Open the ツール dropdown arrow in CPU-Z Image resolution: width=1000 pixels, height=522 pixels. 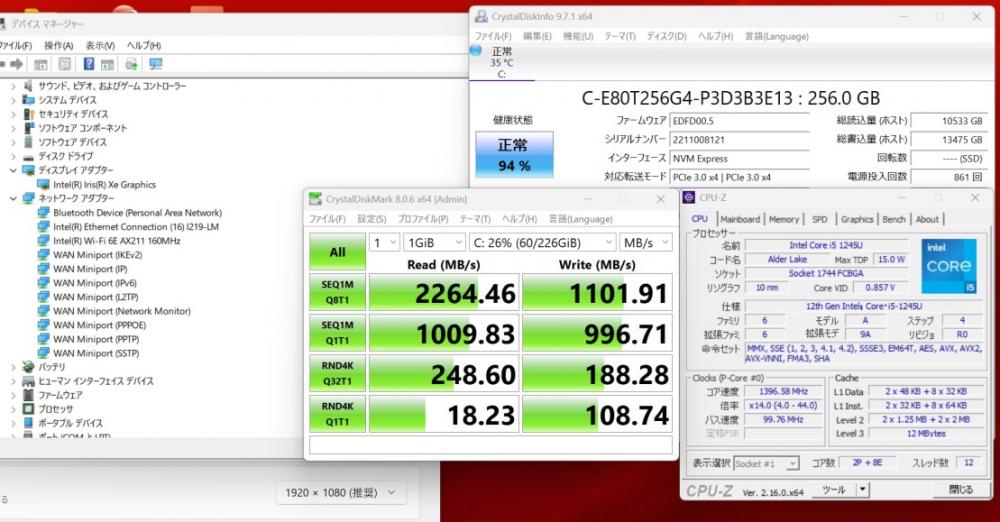click(862, 489)
